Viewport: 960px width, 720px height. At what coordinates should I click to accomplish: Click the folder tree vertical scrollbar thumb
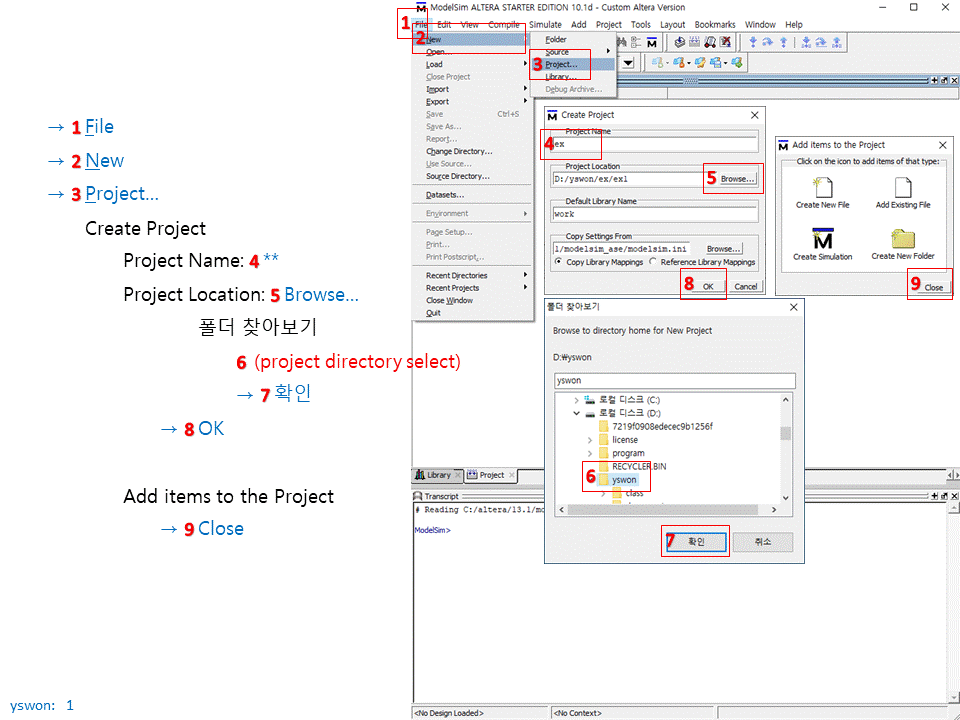tap(786, 433)
